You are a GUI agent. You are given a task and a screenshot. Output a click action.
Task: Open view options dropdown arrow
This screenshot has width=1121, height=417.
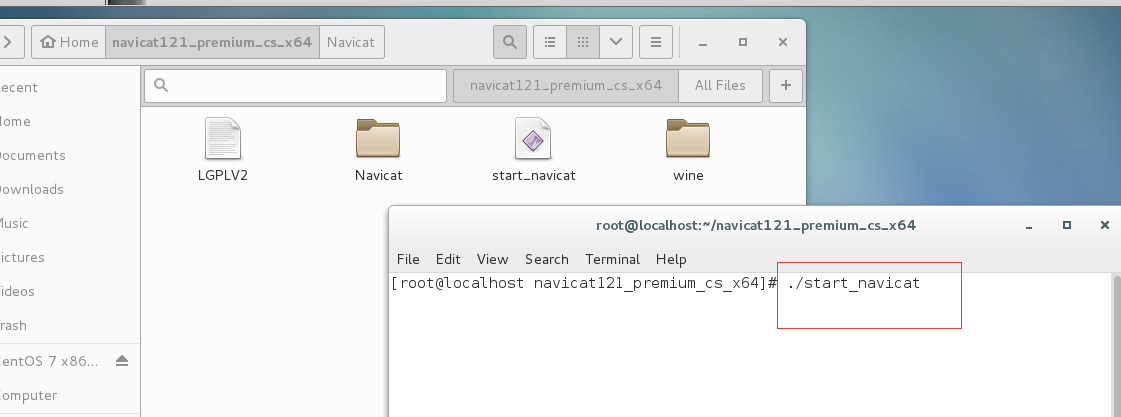click(x=616, y=42)
